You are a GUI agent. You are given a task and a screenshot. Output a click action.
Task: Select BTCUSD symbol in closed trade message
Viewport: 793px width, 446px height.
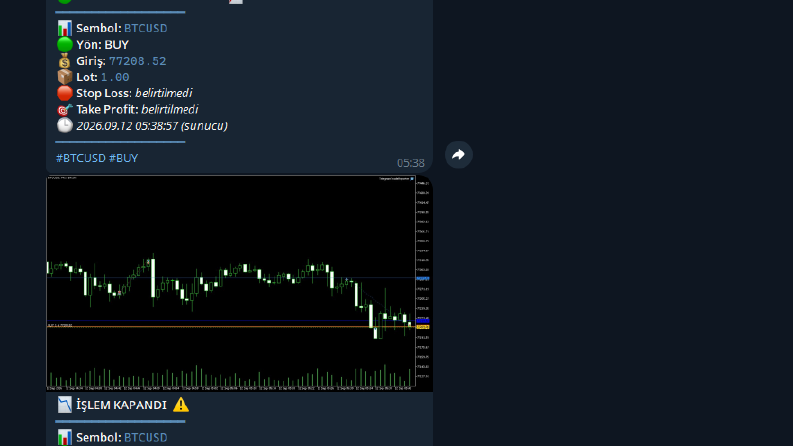(x=146, y=438)
